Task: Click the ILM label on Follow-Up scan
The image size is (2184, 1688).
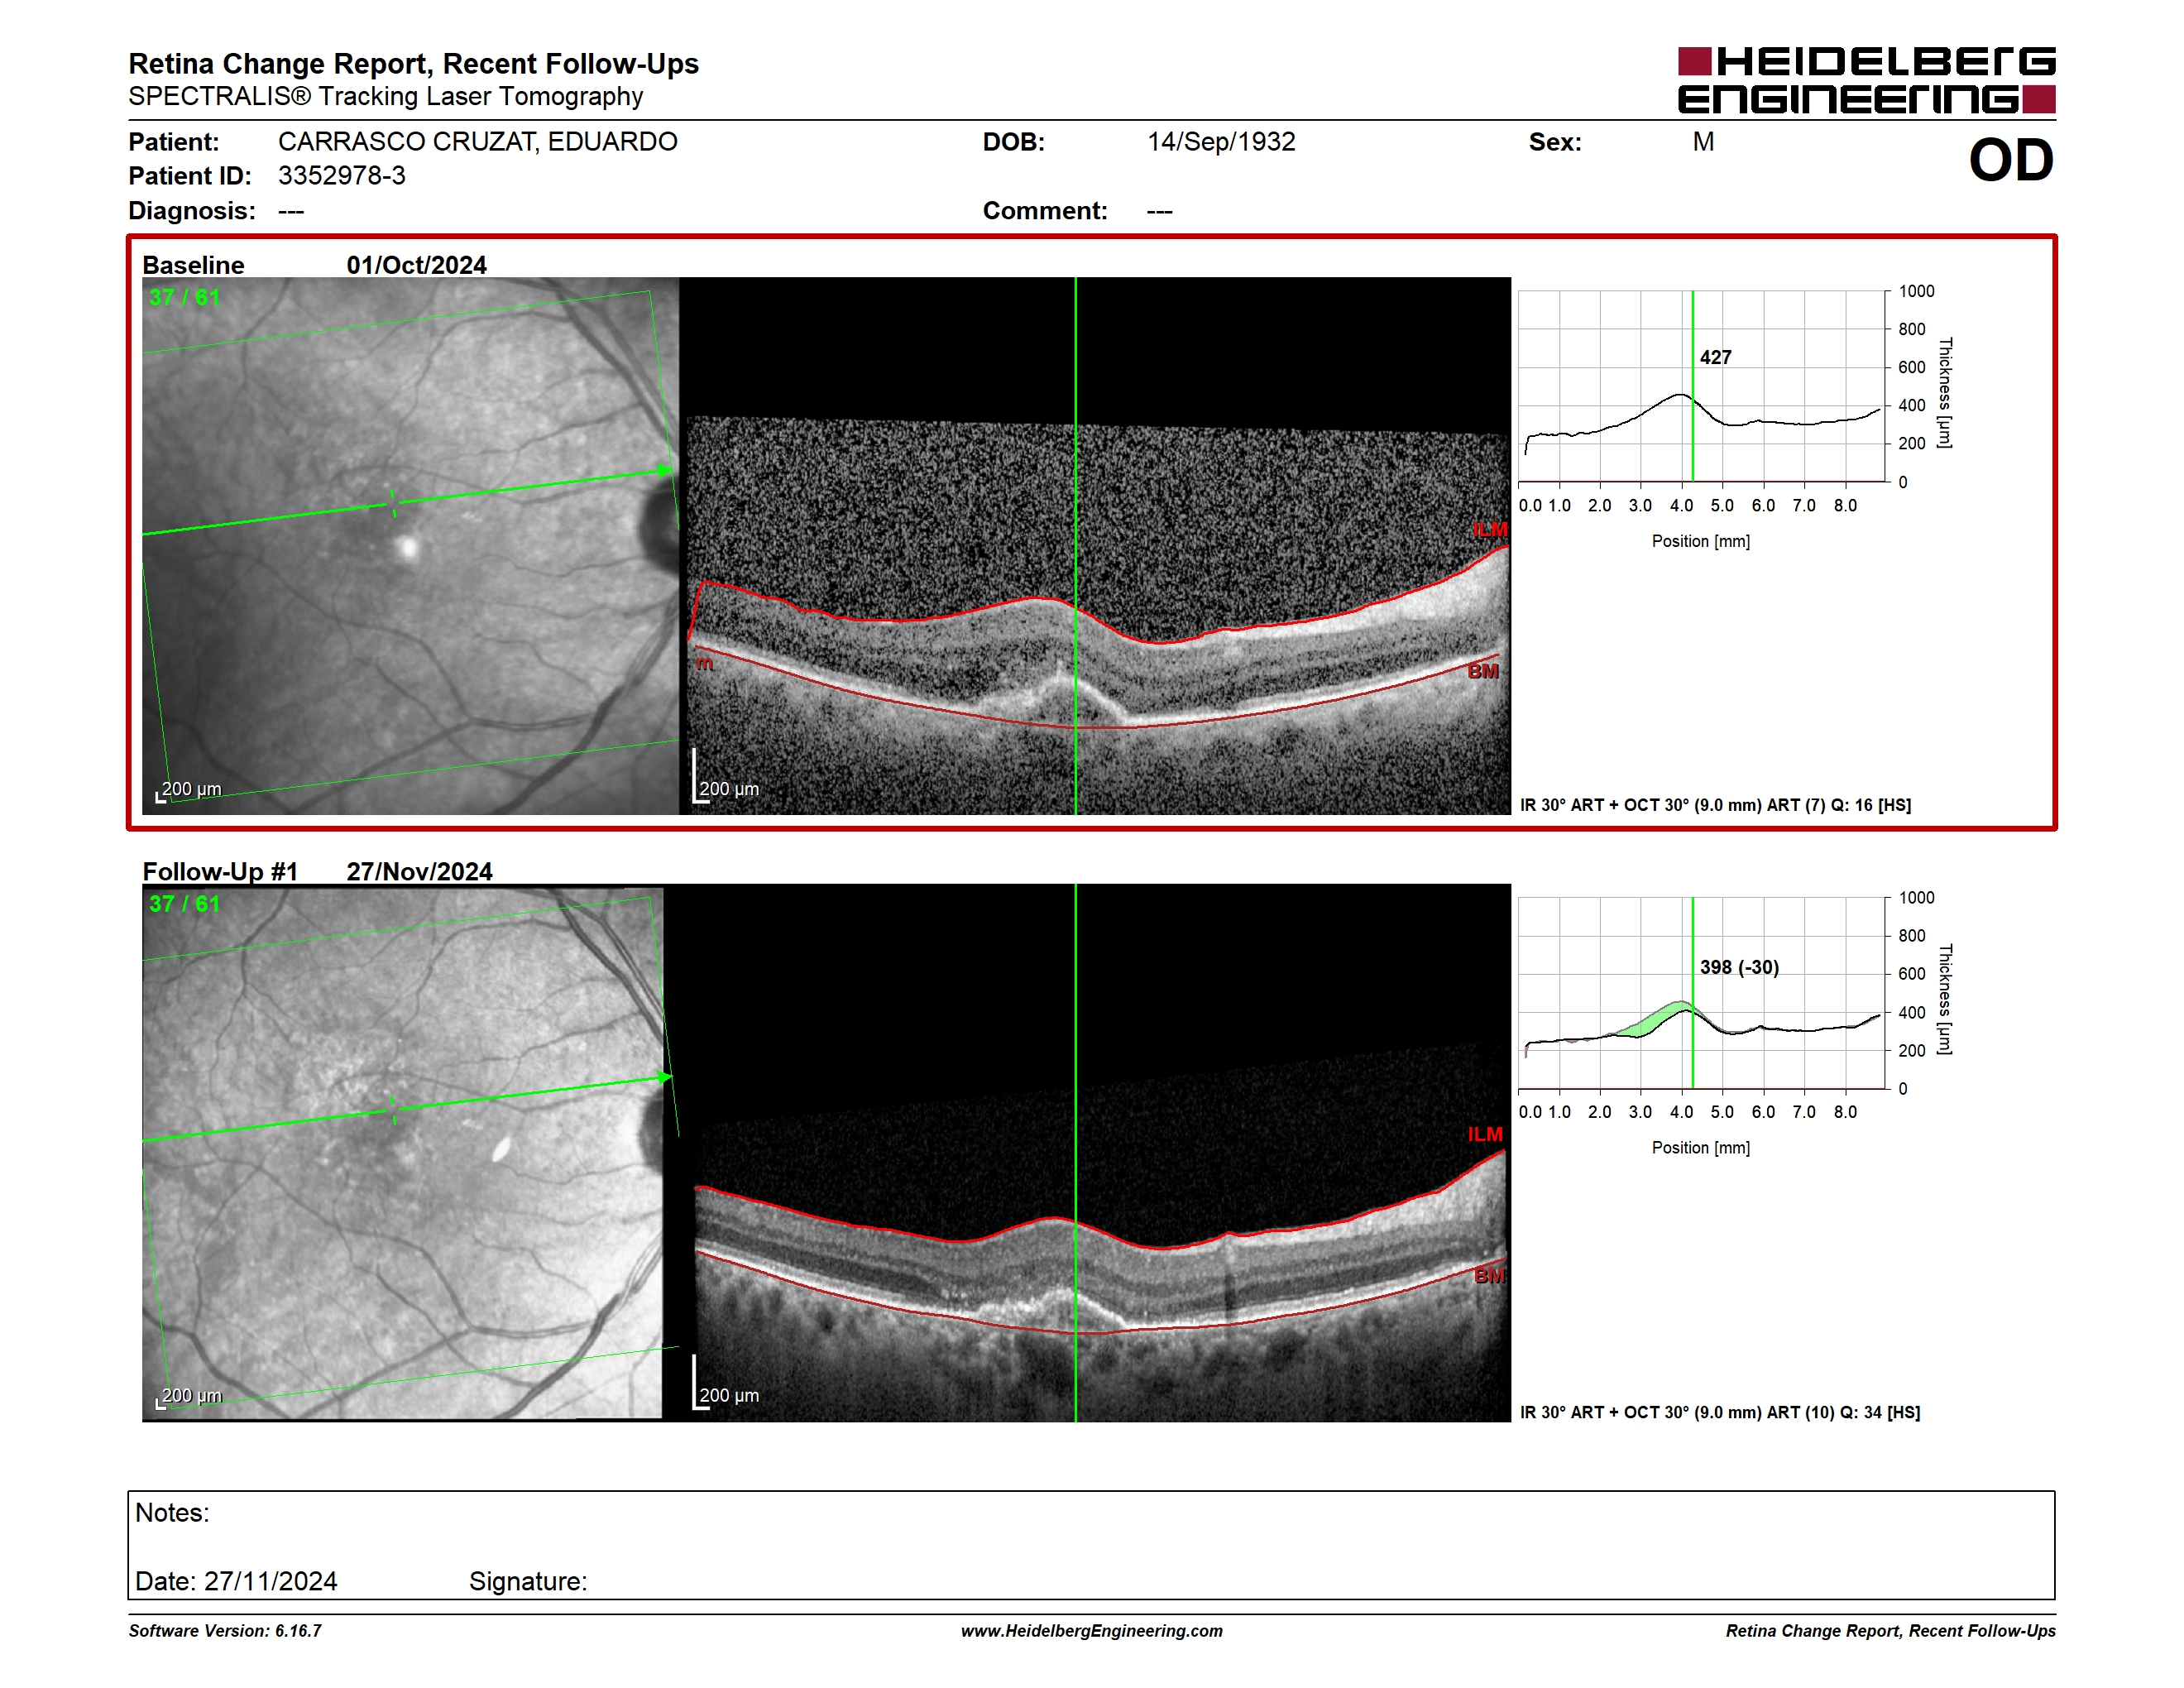Action: coord(1485,1134)
